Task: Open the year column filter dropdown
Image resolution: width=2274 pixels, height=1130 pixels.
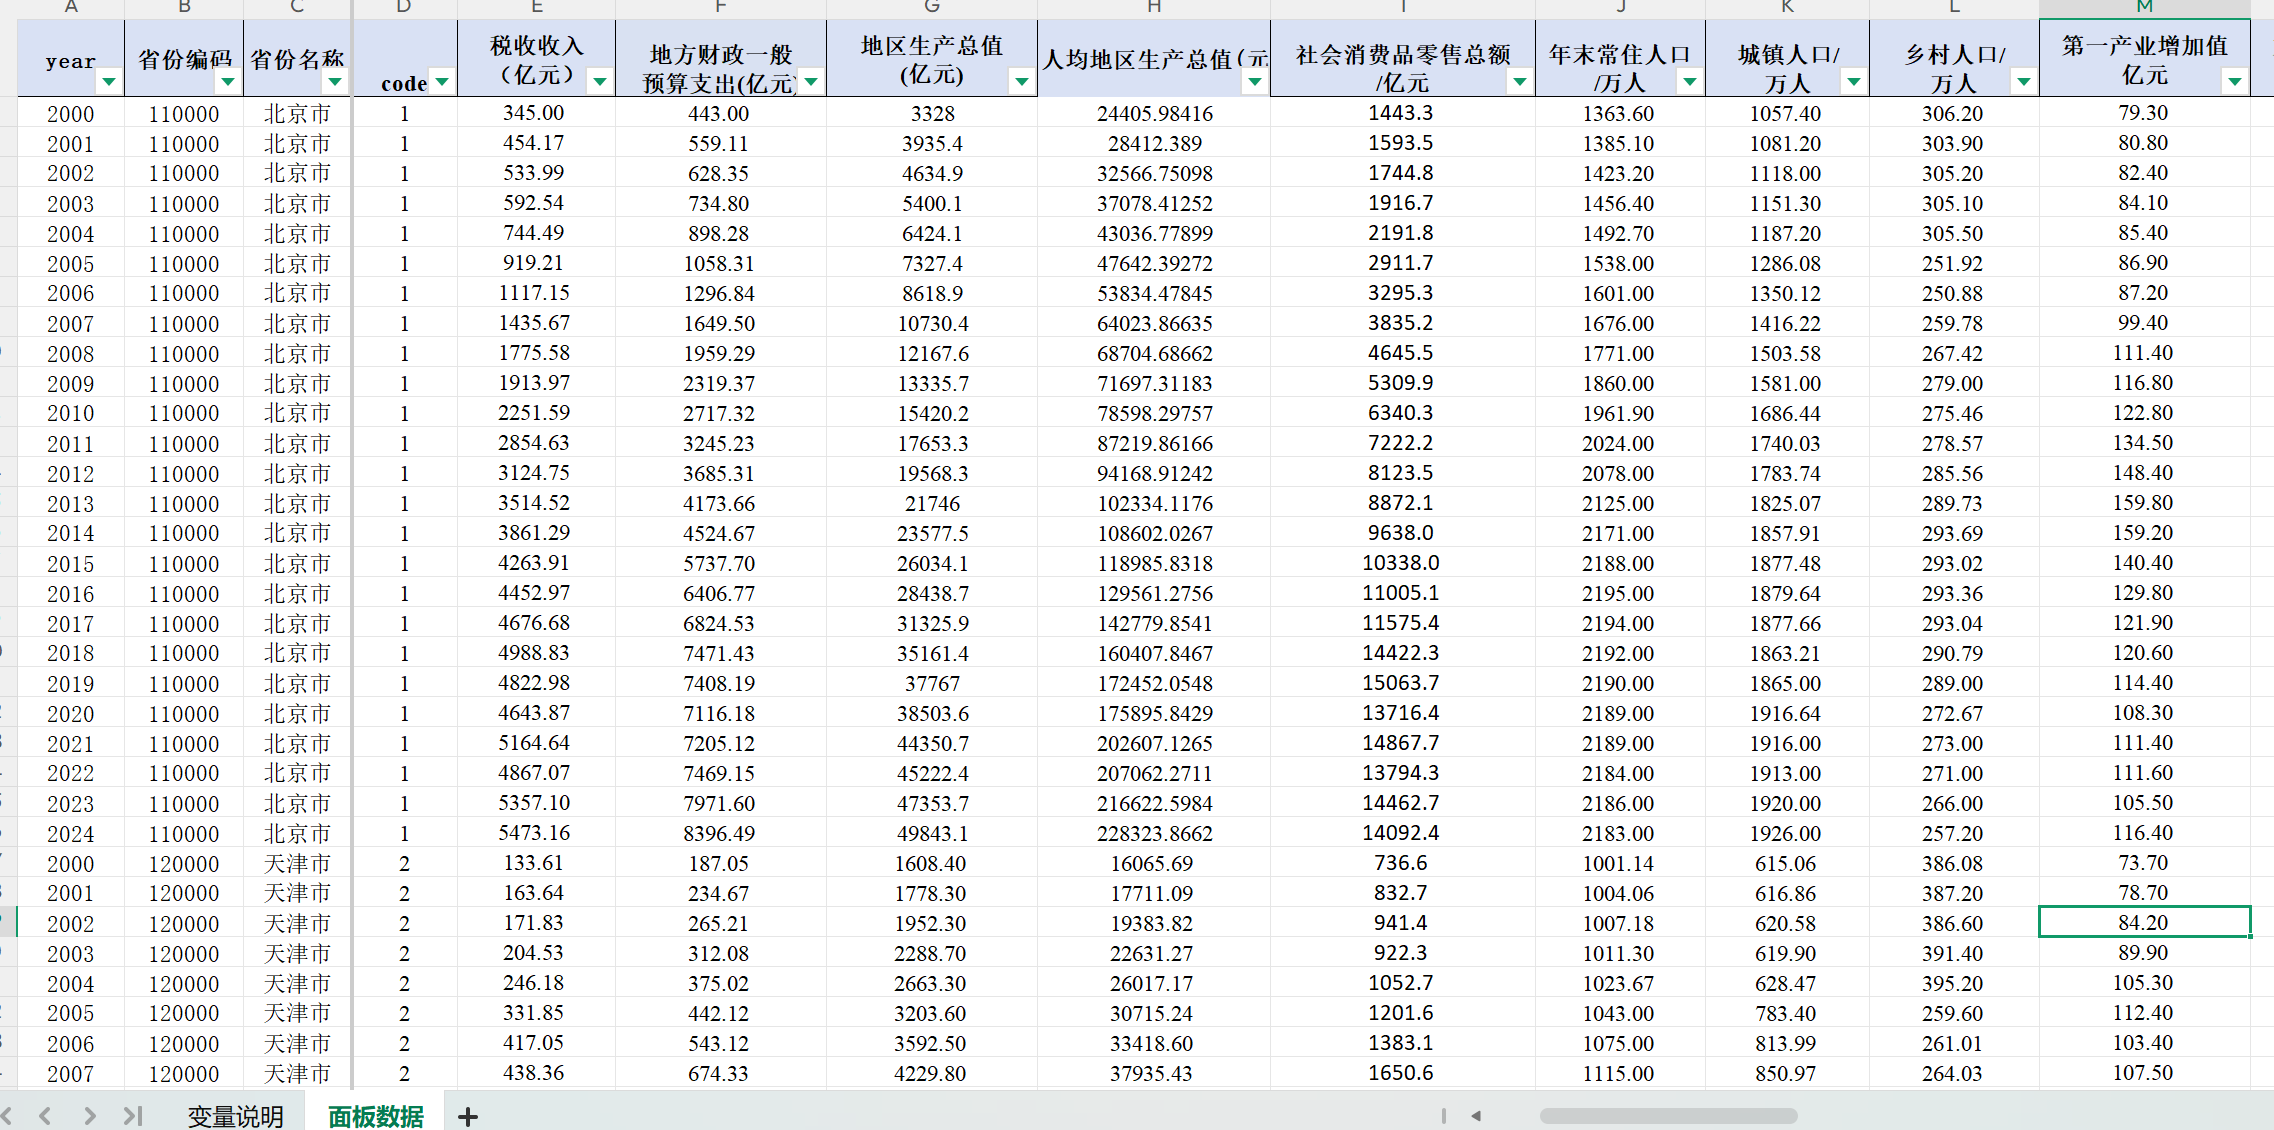Action: pyautogui.click(x=108, y=82)
